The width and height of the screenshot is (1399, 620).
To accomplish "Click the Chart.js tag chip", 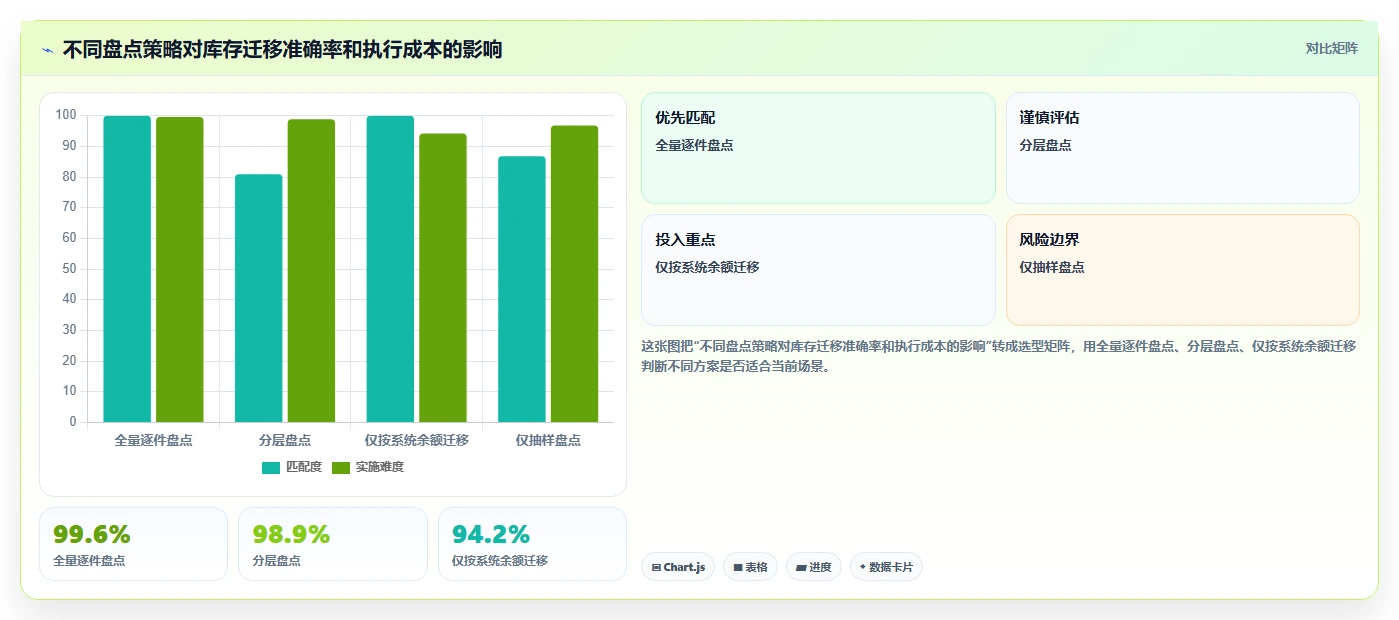I will pyautogui.click(x=678, y=567).
